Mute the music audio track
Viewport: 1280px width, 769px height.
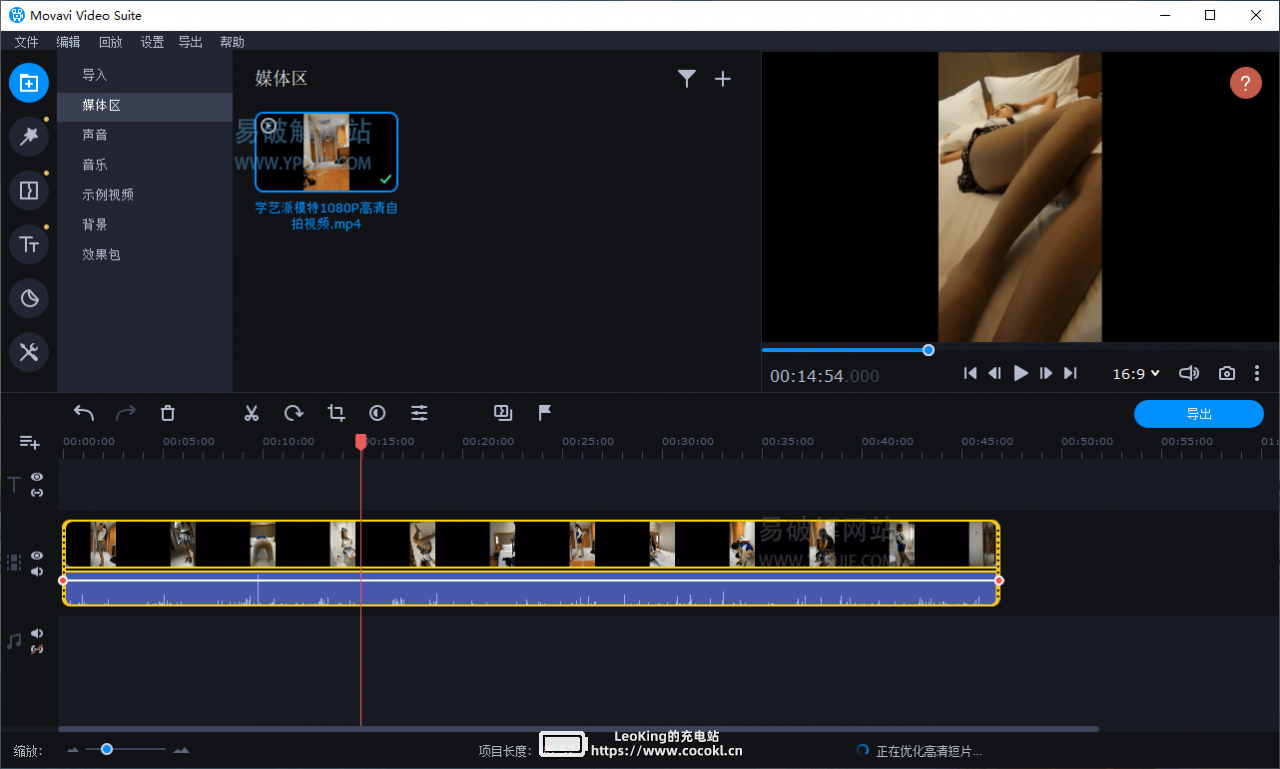click(x=37, y=633)
